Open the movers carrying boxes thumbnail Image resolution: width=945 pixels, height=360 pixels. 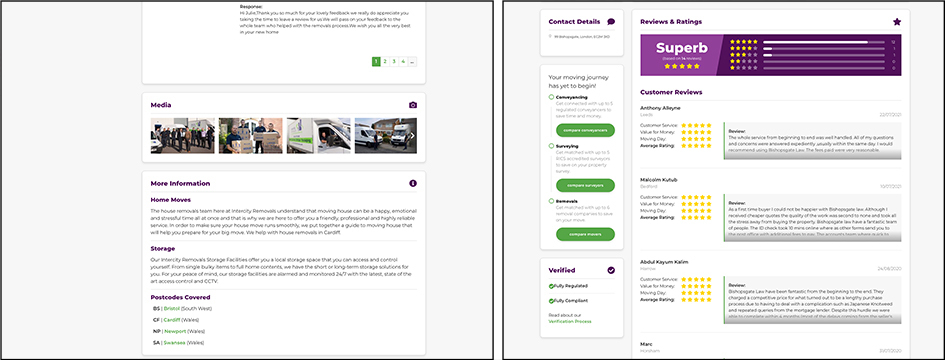click(251, 136)
